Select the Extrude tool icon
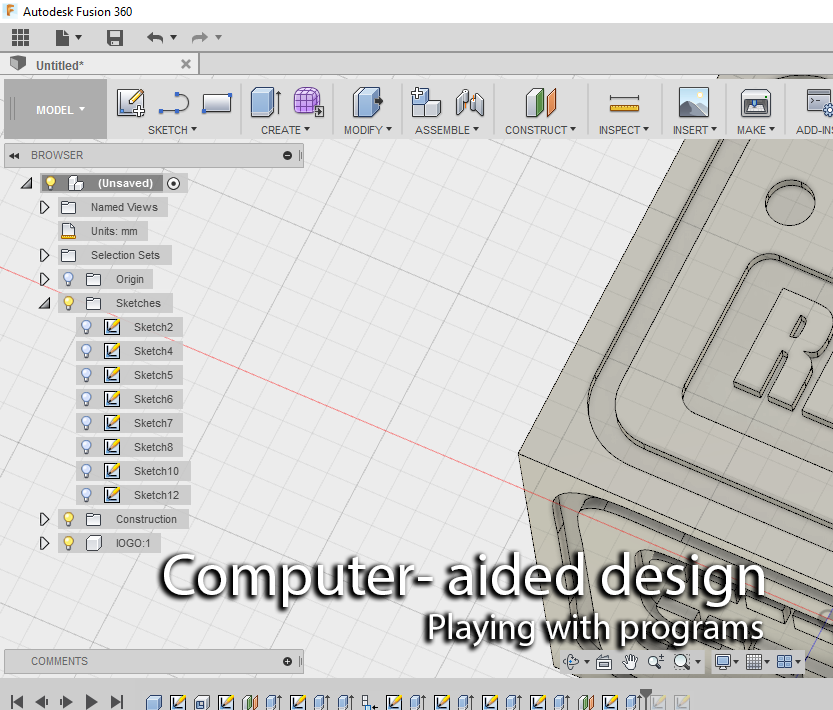The height and width of the screenshot is (710, 833). (266, 102)
